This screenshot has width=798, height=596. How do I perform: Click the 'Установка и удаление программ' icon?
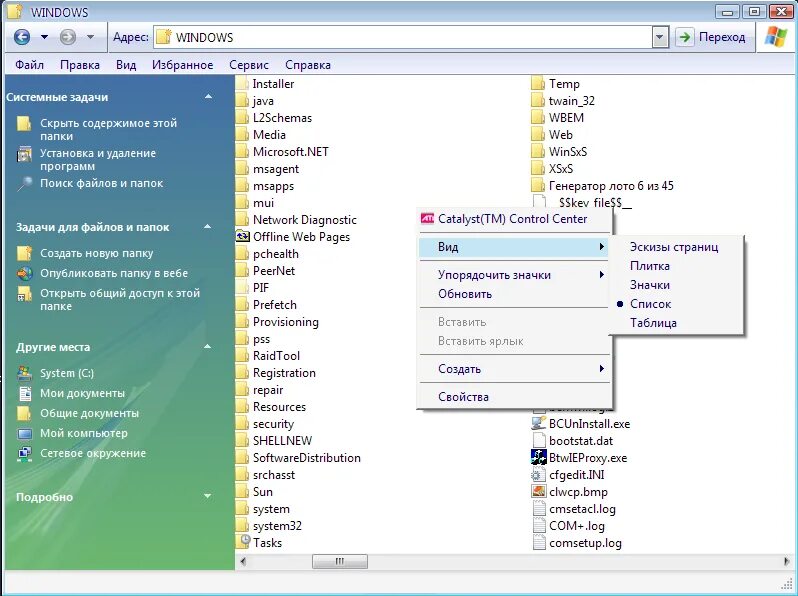[24, 154]
